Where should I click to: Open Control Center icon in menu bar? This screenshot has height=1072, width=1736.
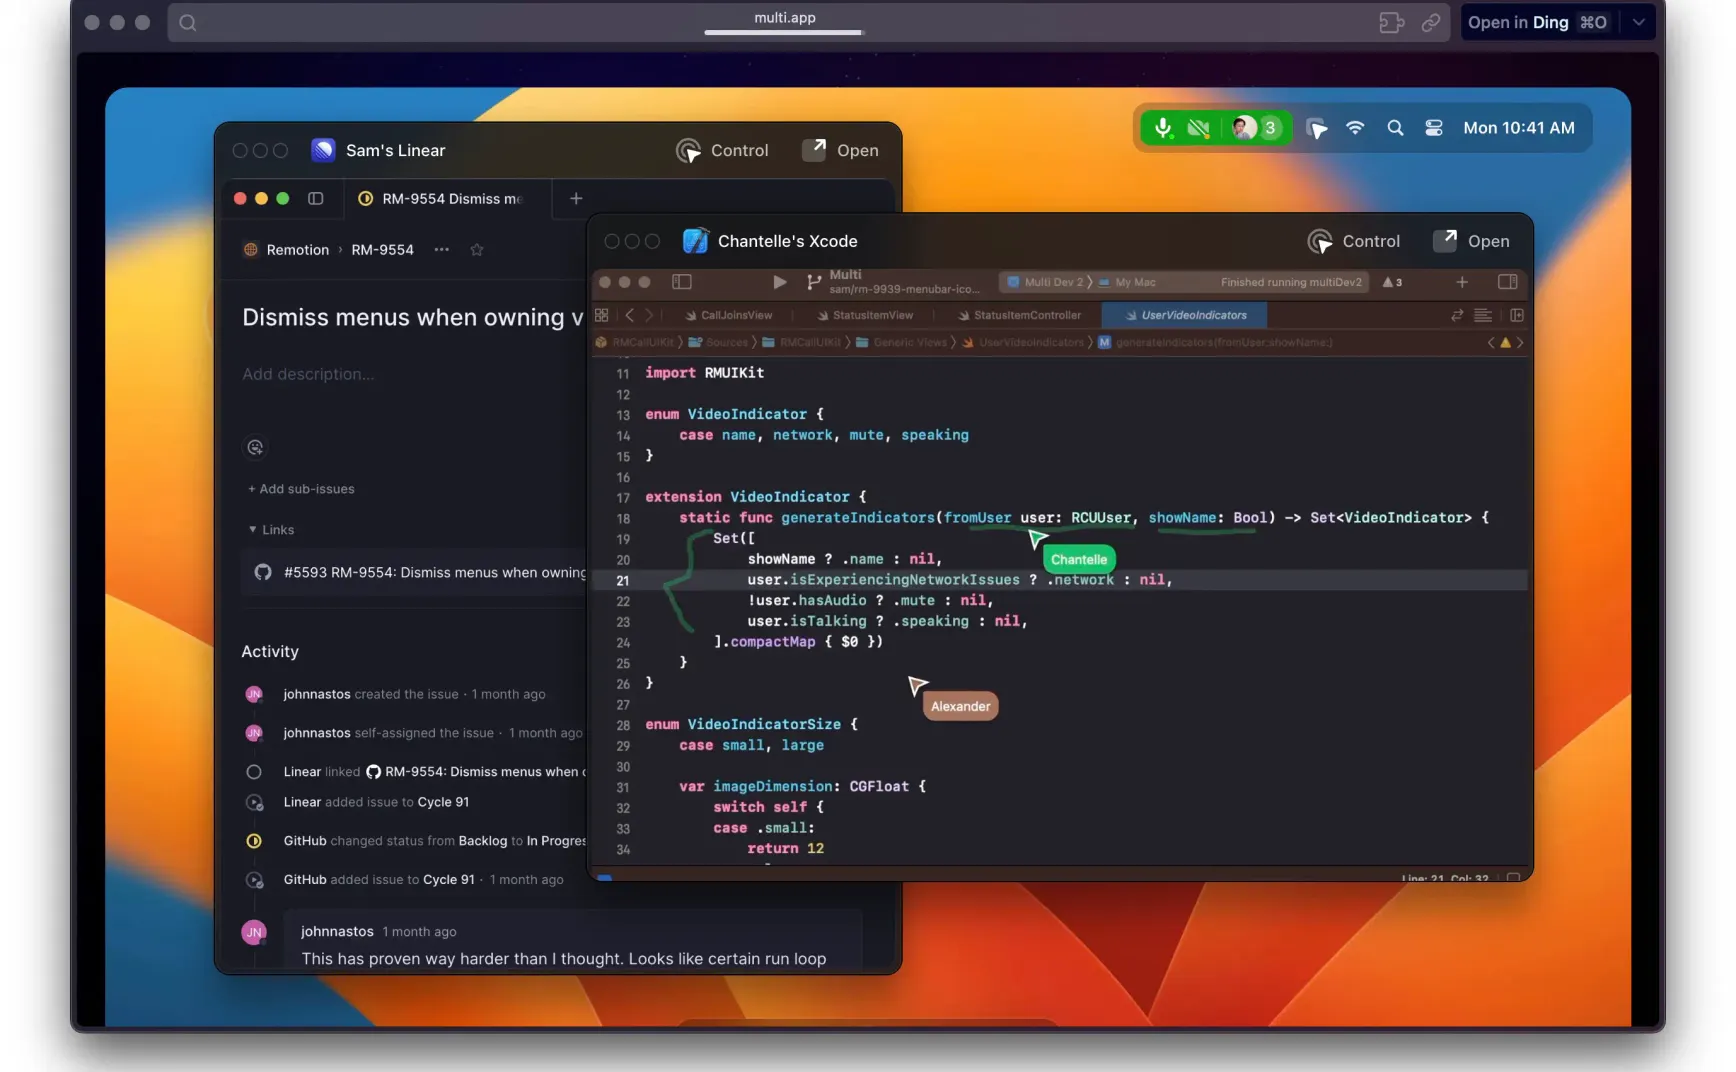point(1434,128)
